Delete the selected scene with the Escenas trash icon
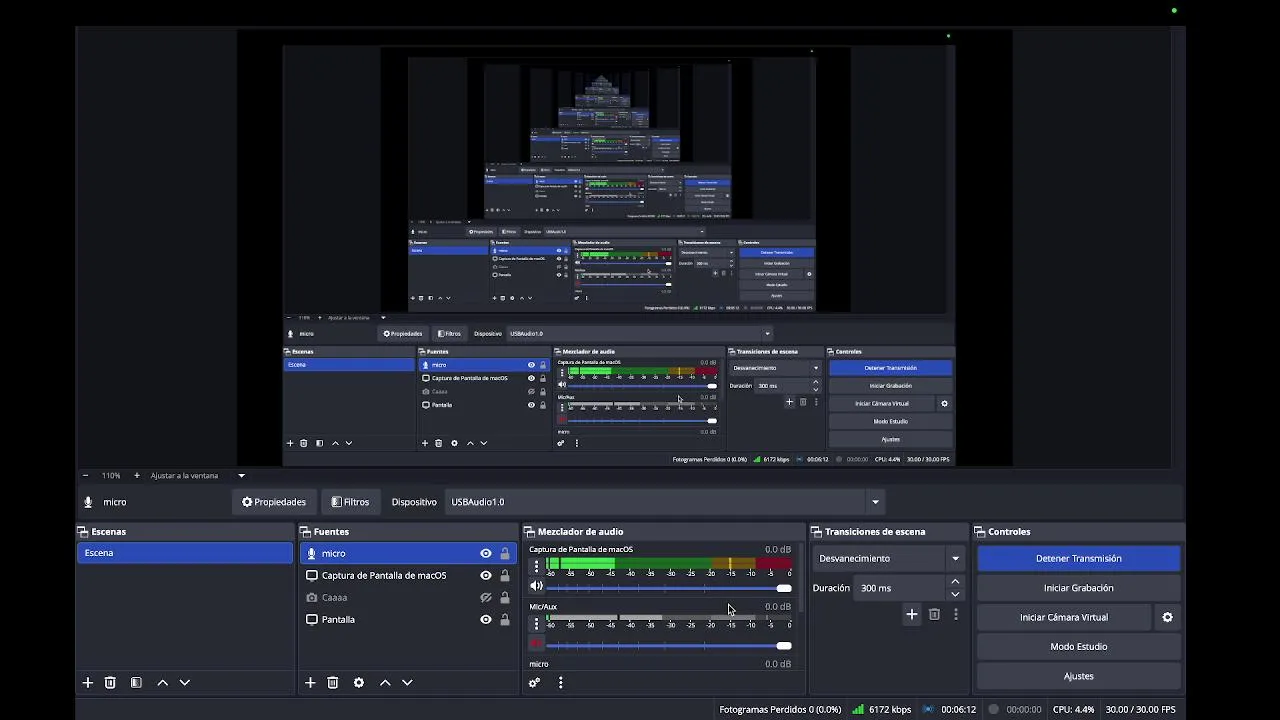Screen dimensions: 1280x720 (110, 683)
